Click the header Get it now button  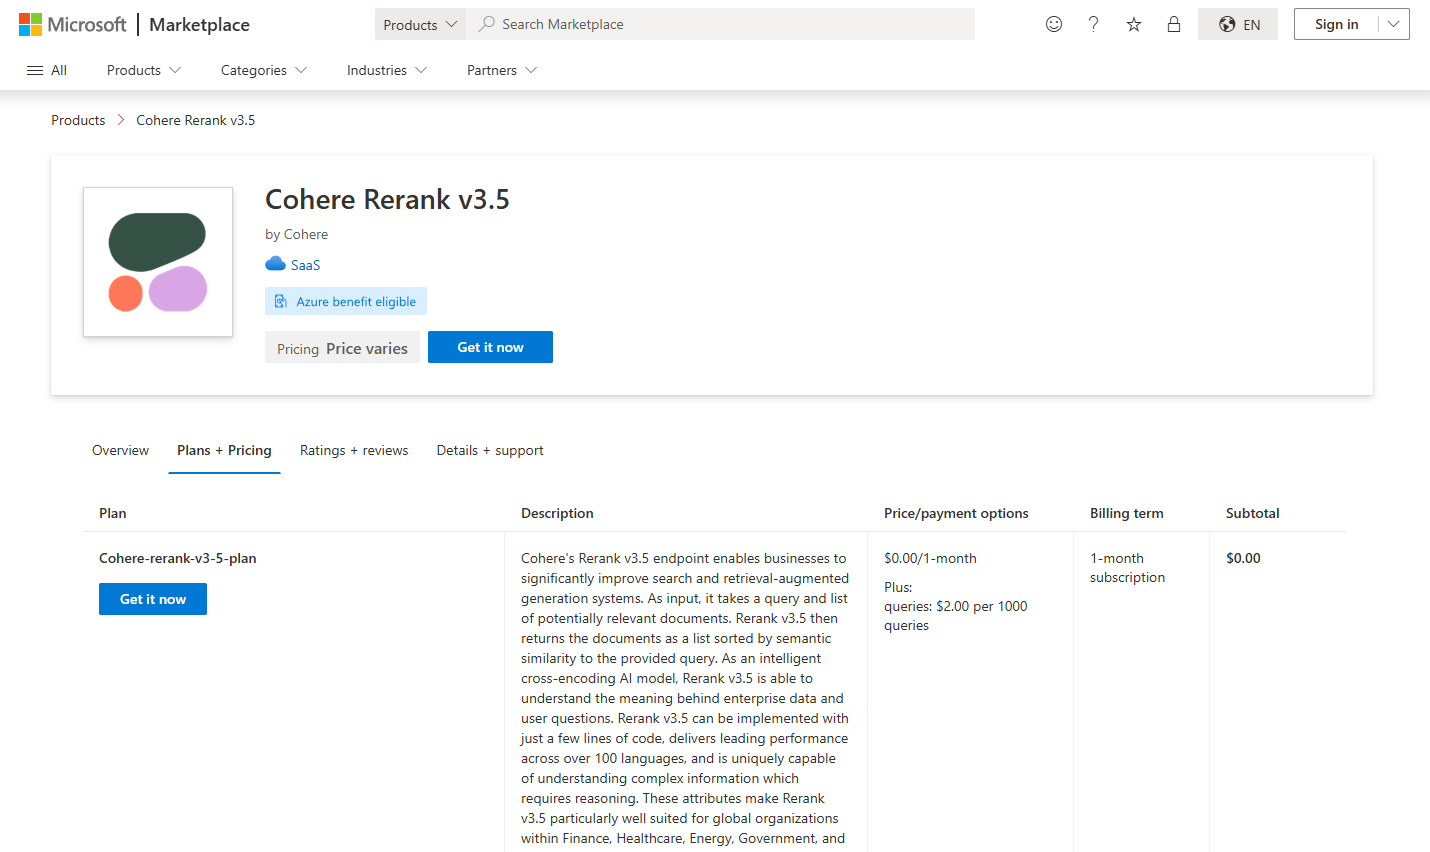click(490, 347)
